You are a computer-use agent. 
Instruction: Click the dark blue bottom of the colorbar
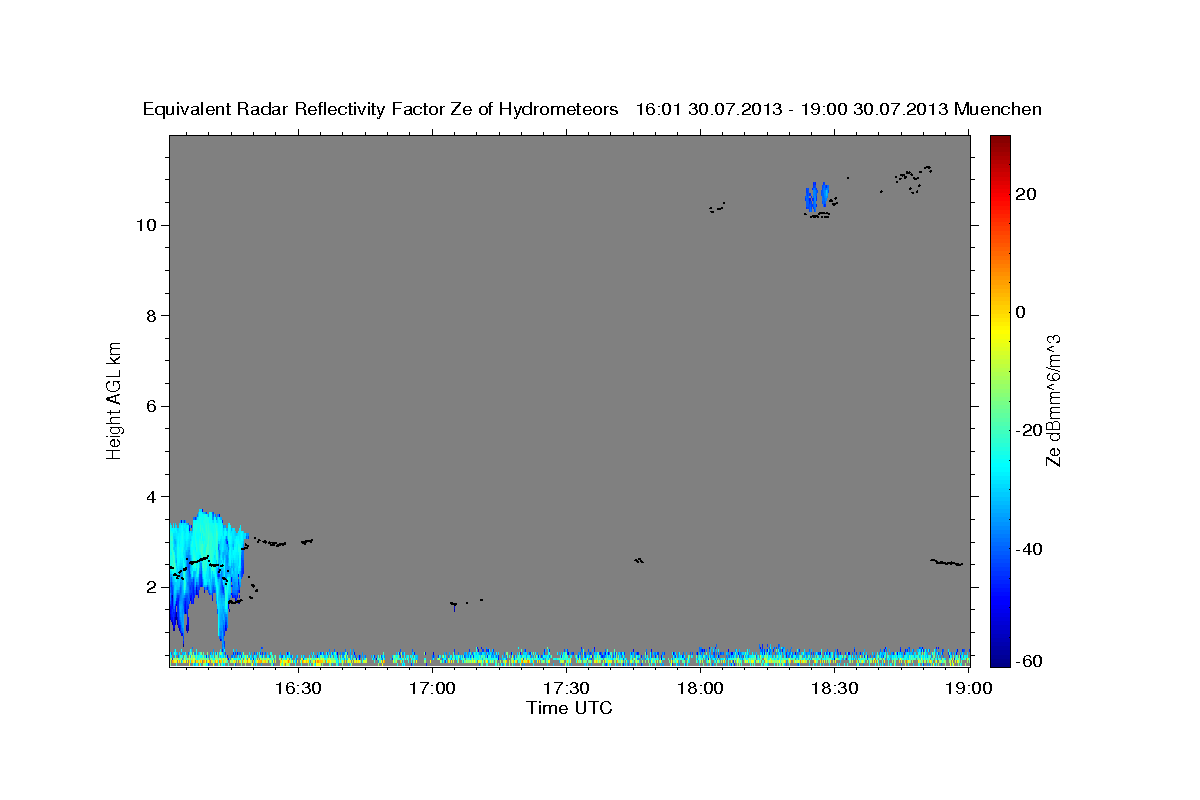[1000, 657]
